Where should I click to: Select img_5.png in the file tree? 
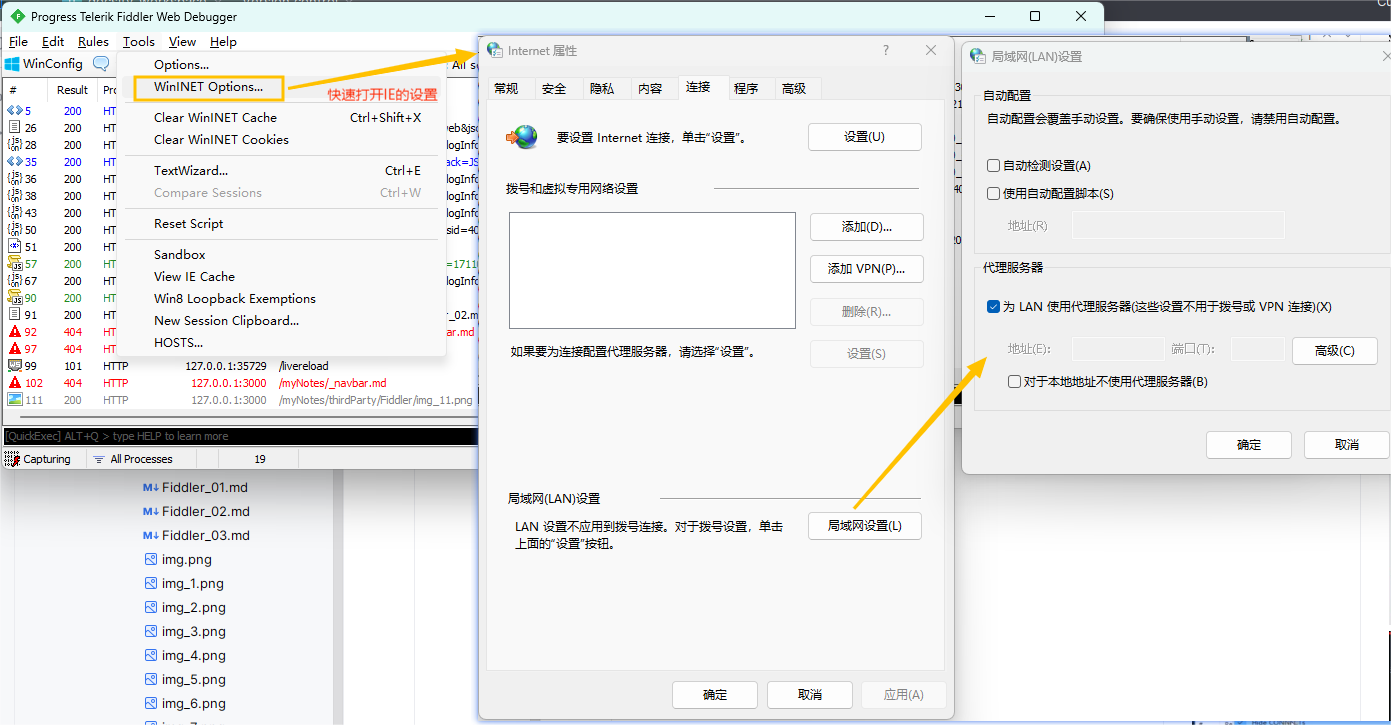(194, 679)
